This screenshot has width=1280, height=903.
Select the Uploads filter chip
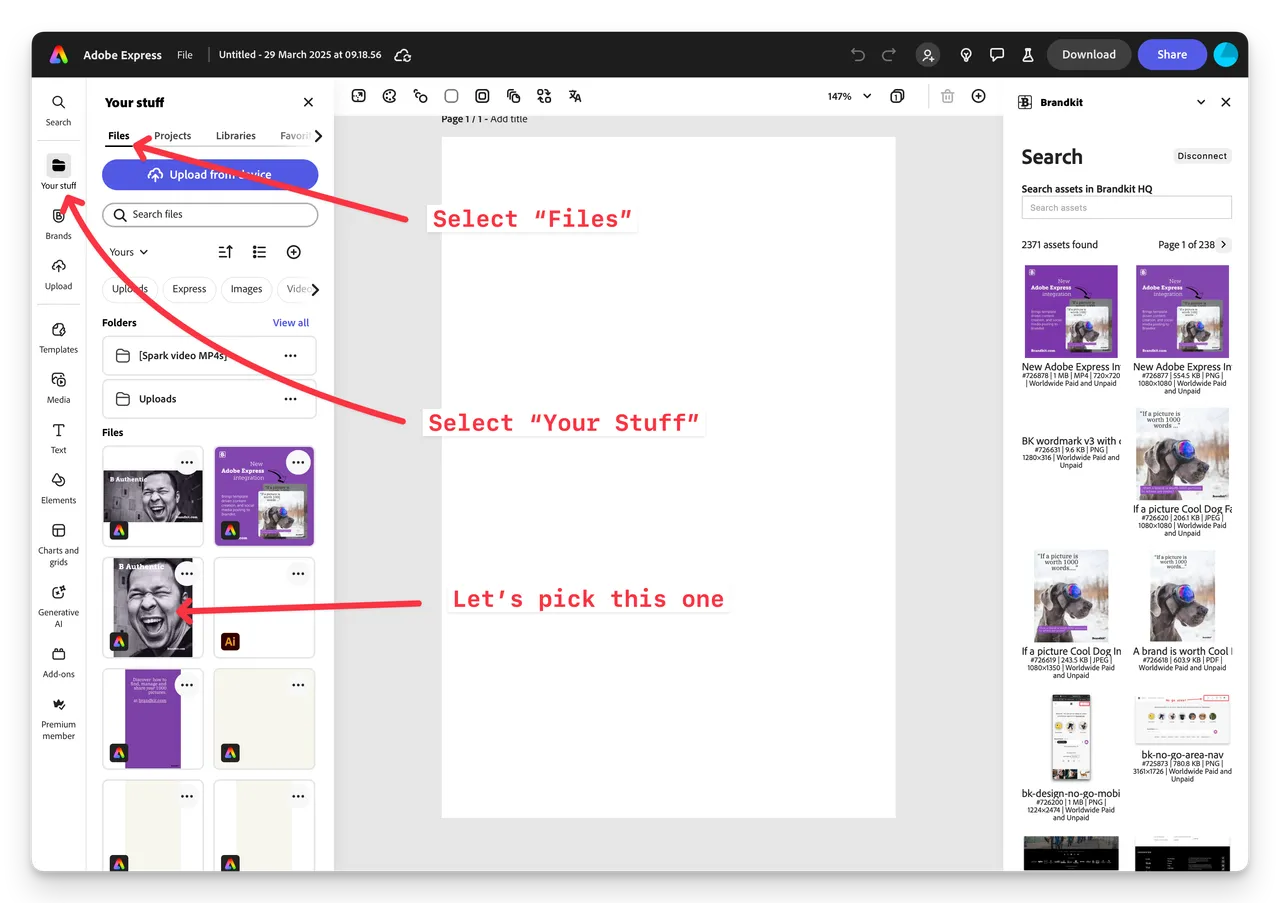tap(130, 289)
